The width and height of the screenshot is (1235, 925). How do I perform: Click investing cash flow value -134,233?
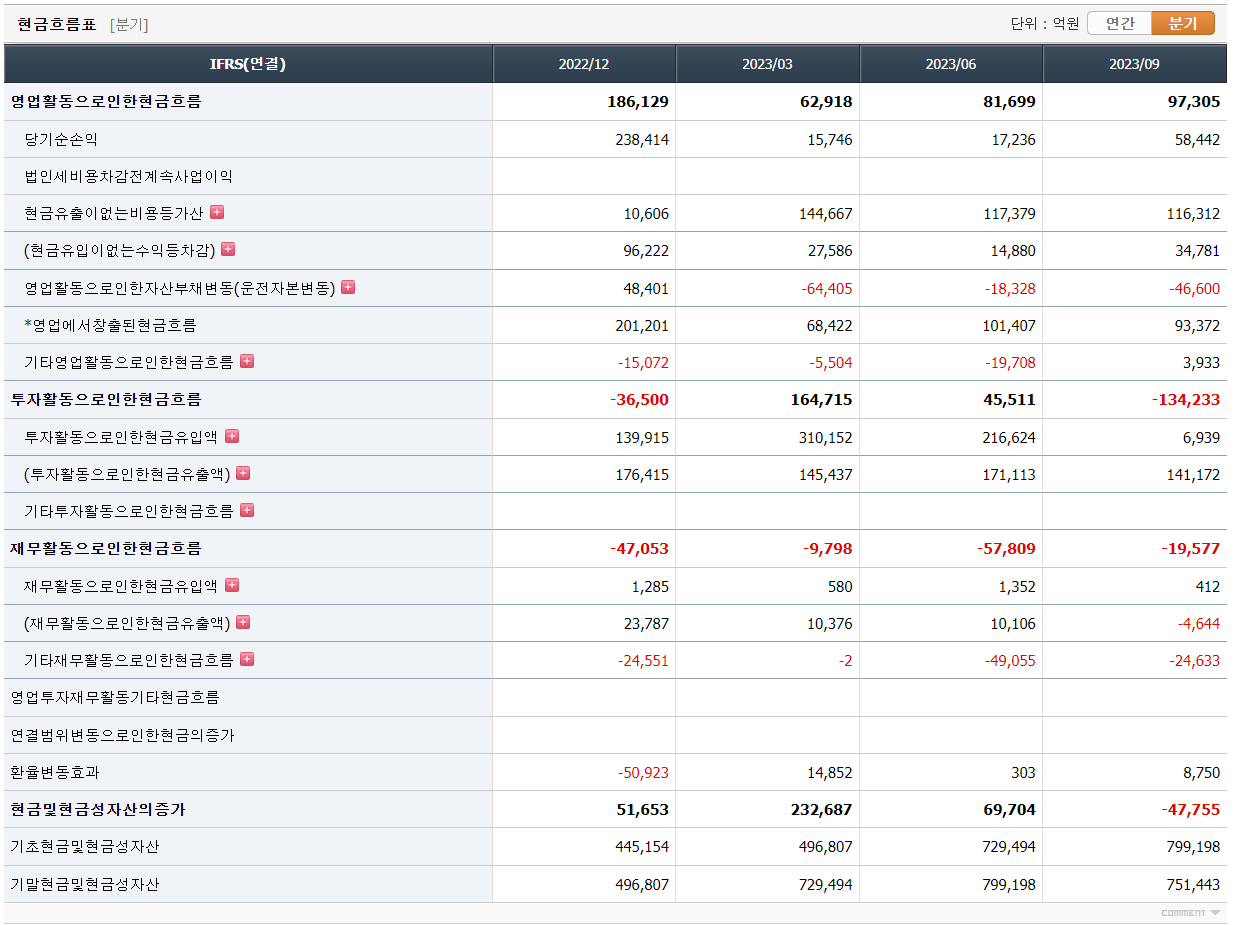(x=1186, y=399)
